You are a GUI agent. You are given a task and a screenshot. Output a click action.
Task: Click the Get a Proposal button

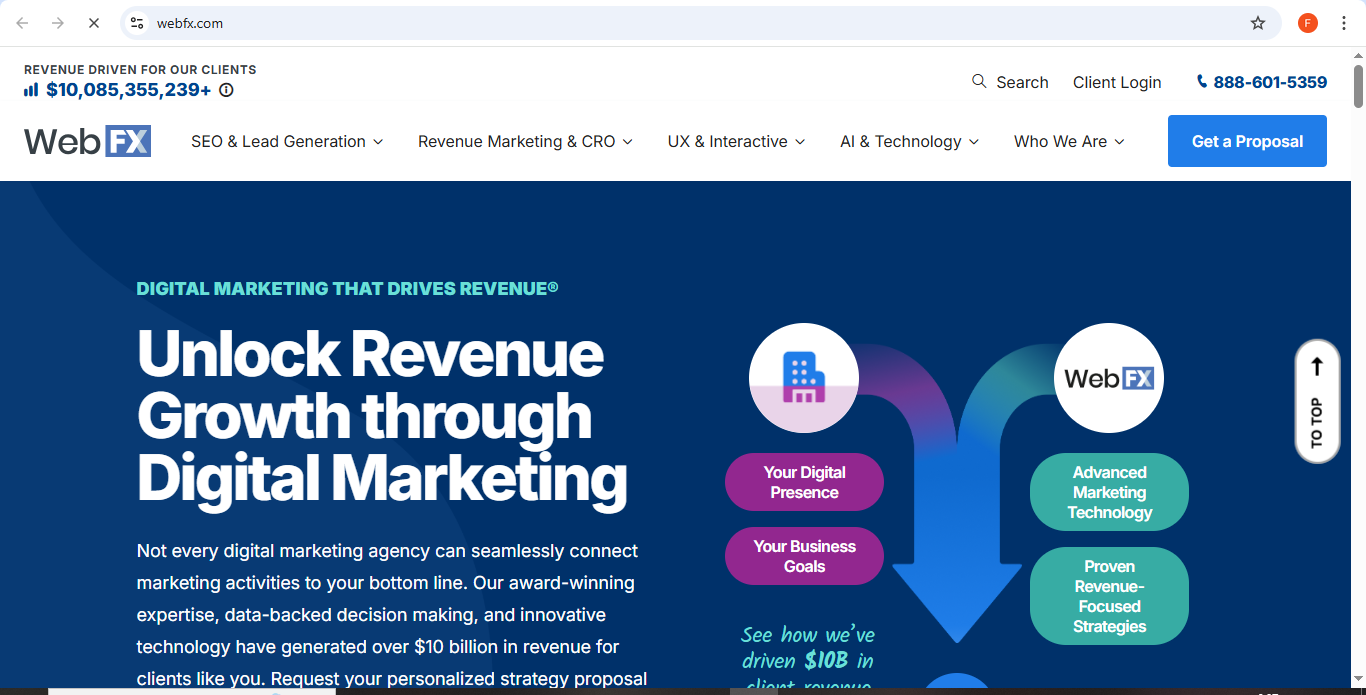(1247, 141)
